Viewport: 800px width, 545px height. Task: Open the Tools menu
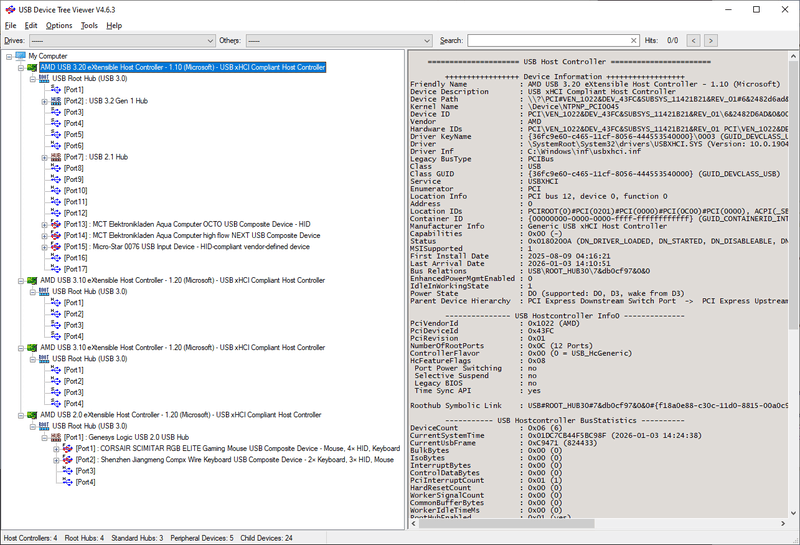coord(89,26)
